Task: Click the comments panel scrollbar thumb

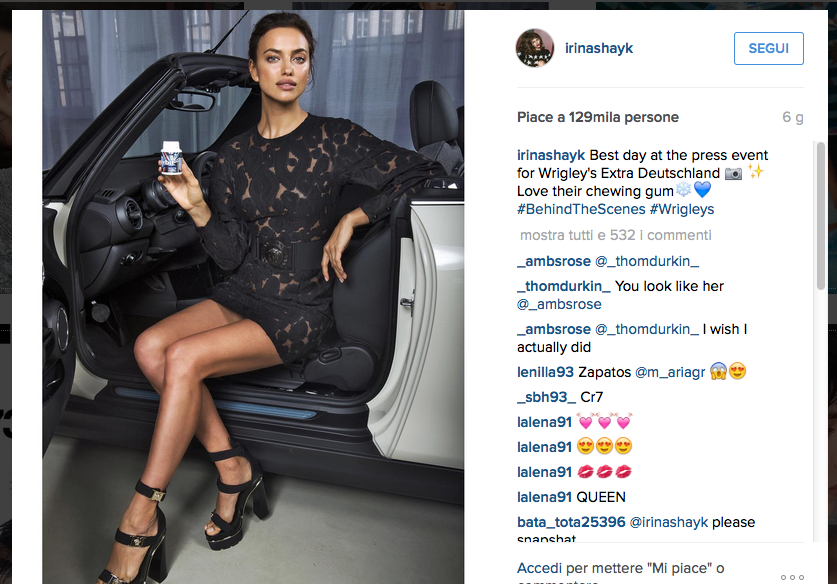Action: point(821,216)
